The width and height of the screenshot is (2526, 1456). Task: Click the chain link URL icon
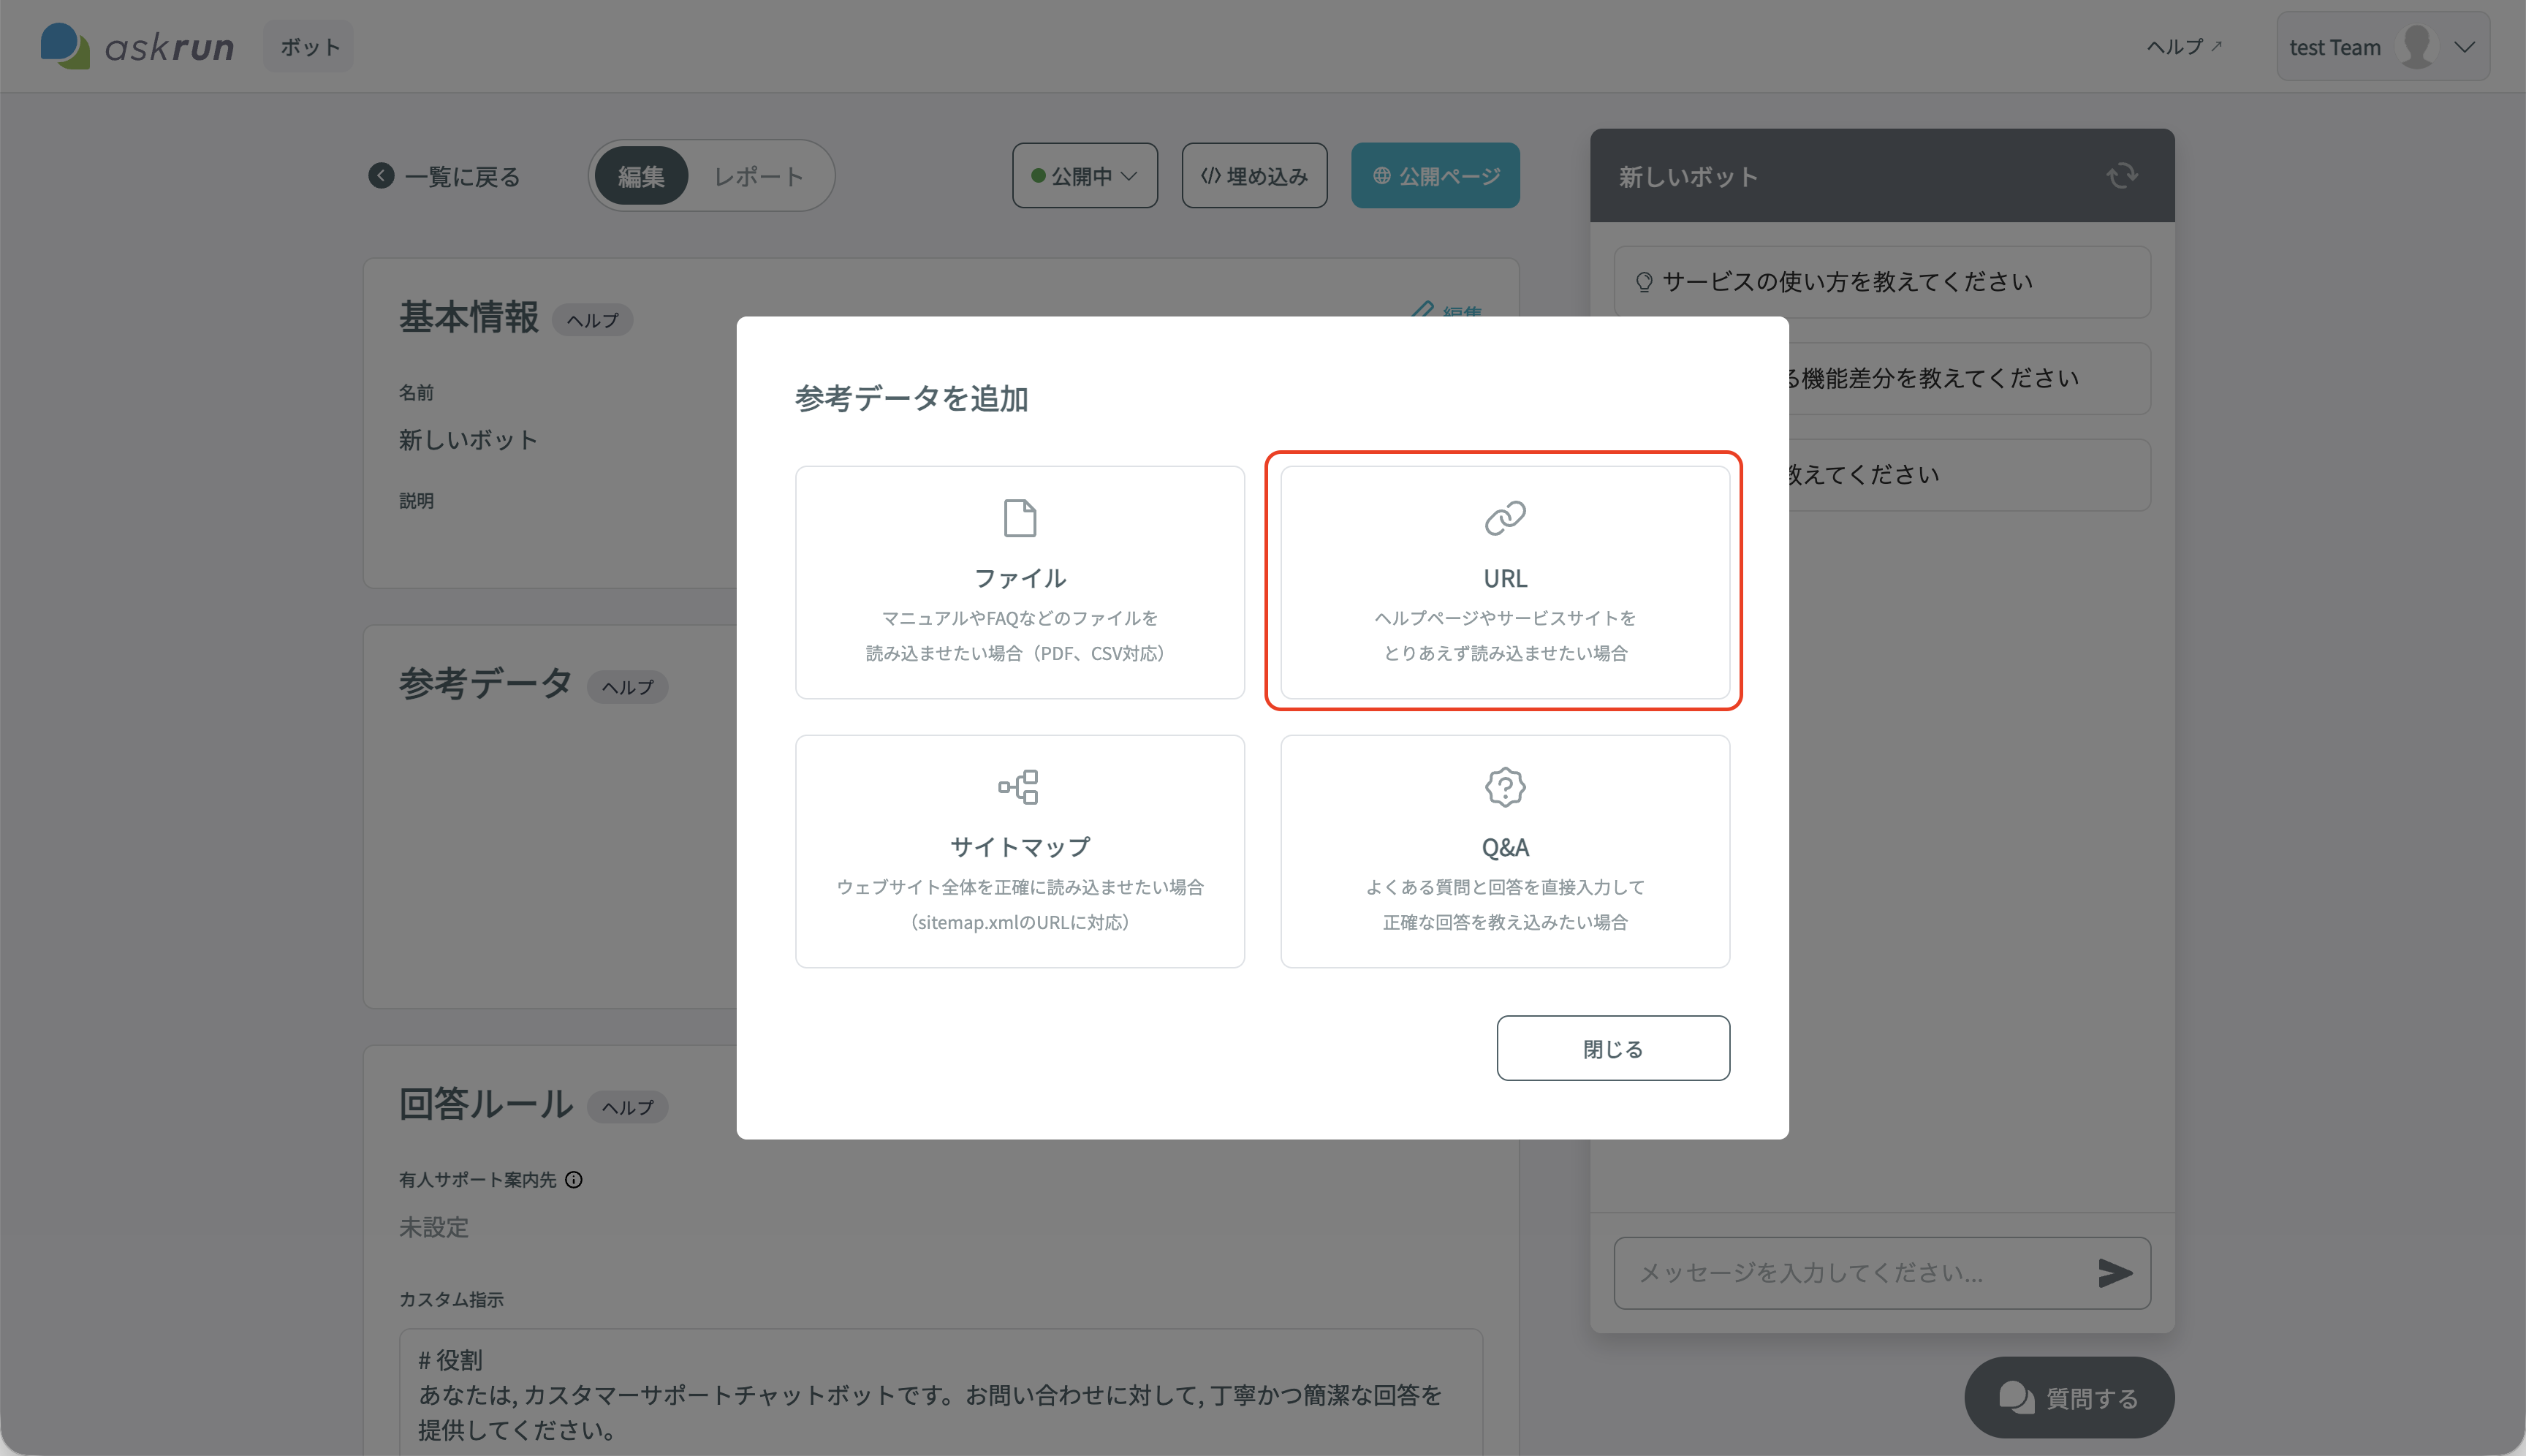1505,518
